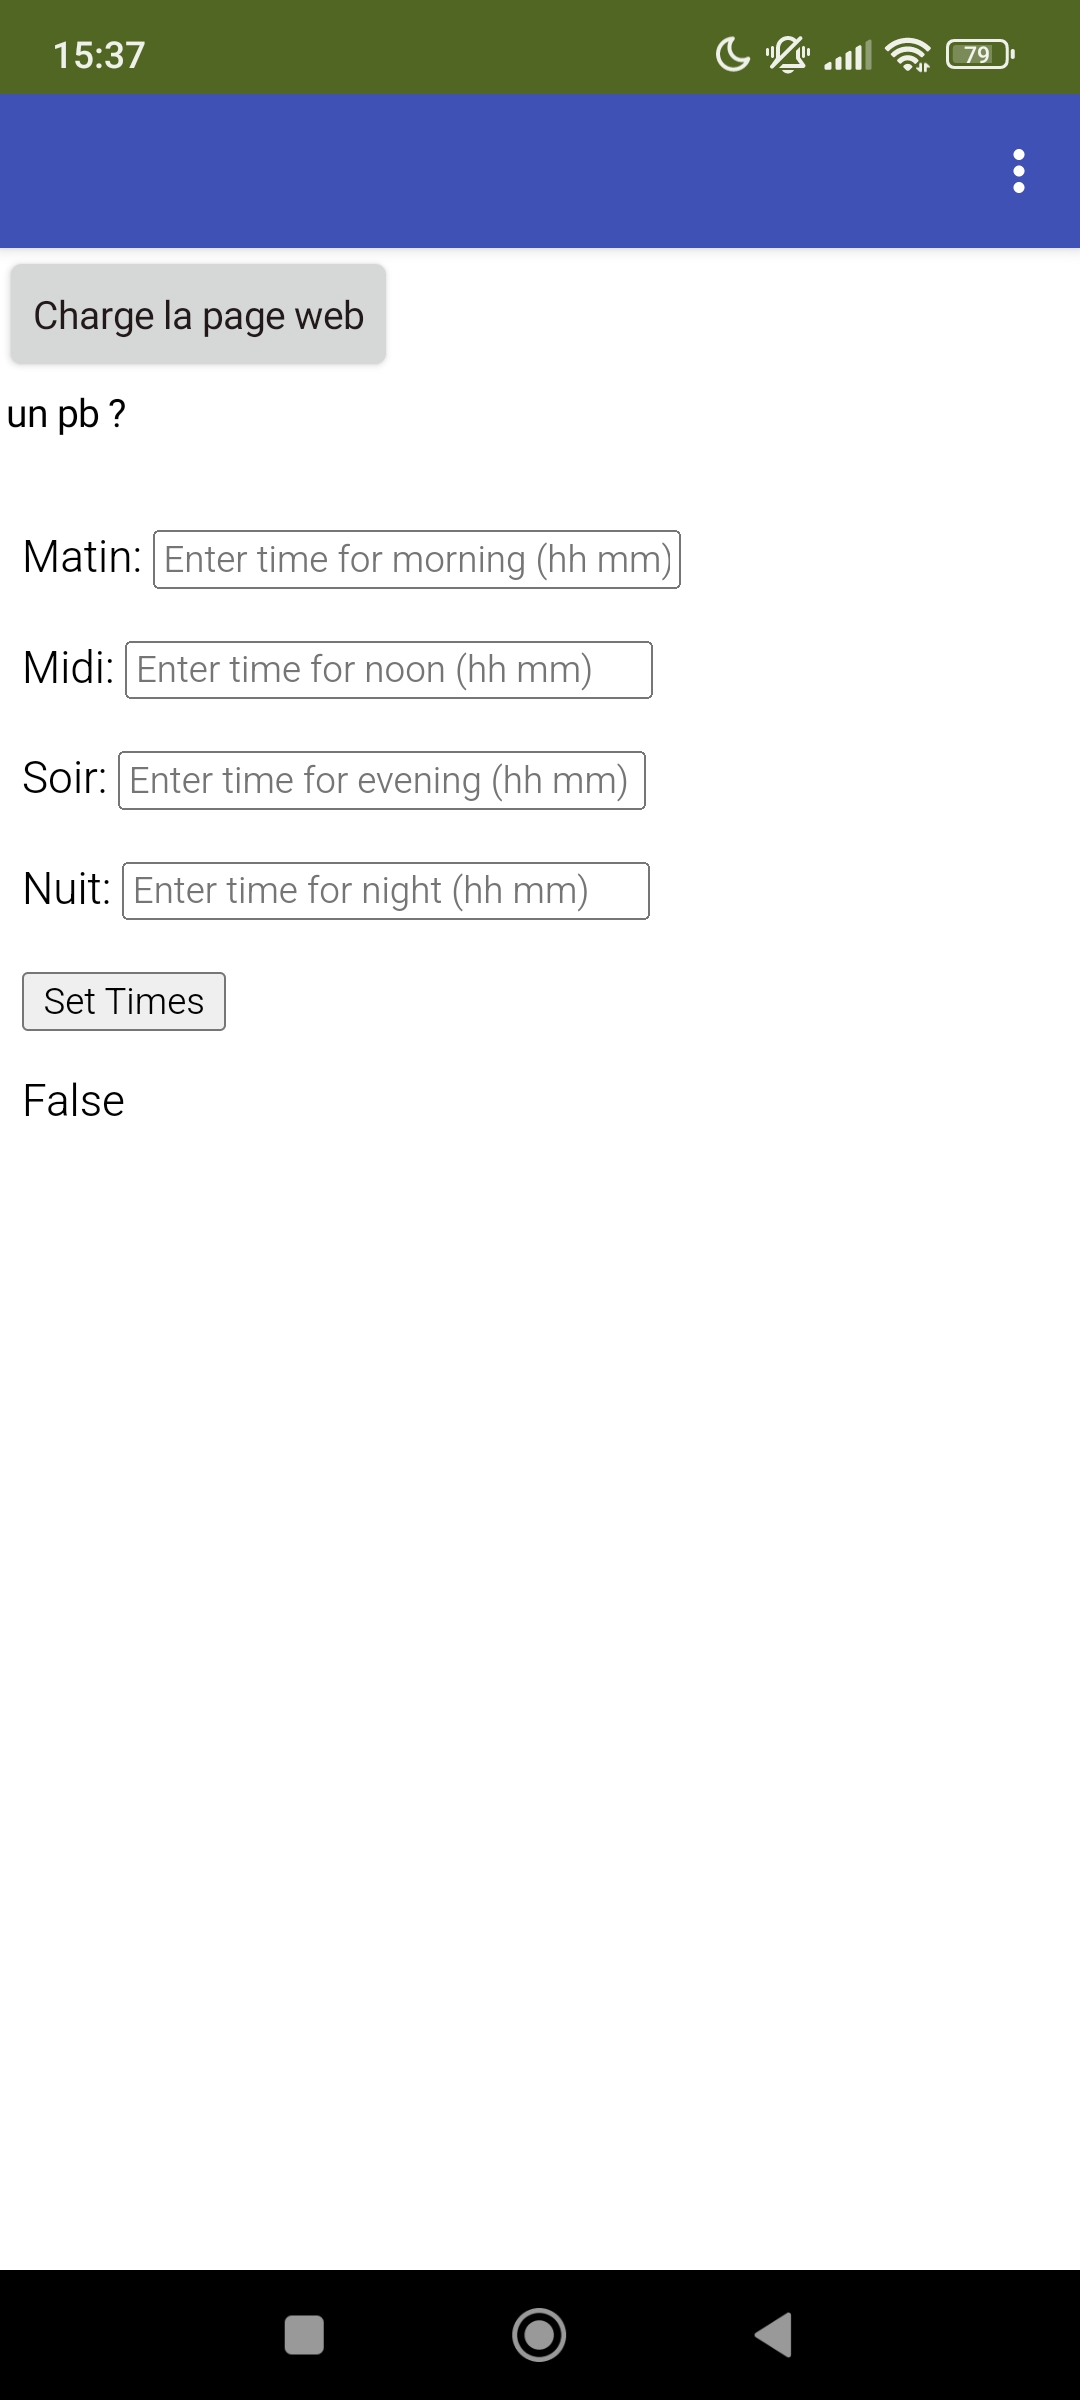Click the Matin label

pos(82,557)
